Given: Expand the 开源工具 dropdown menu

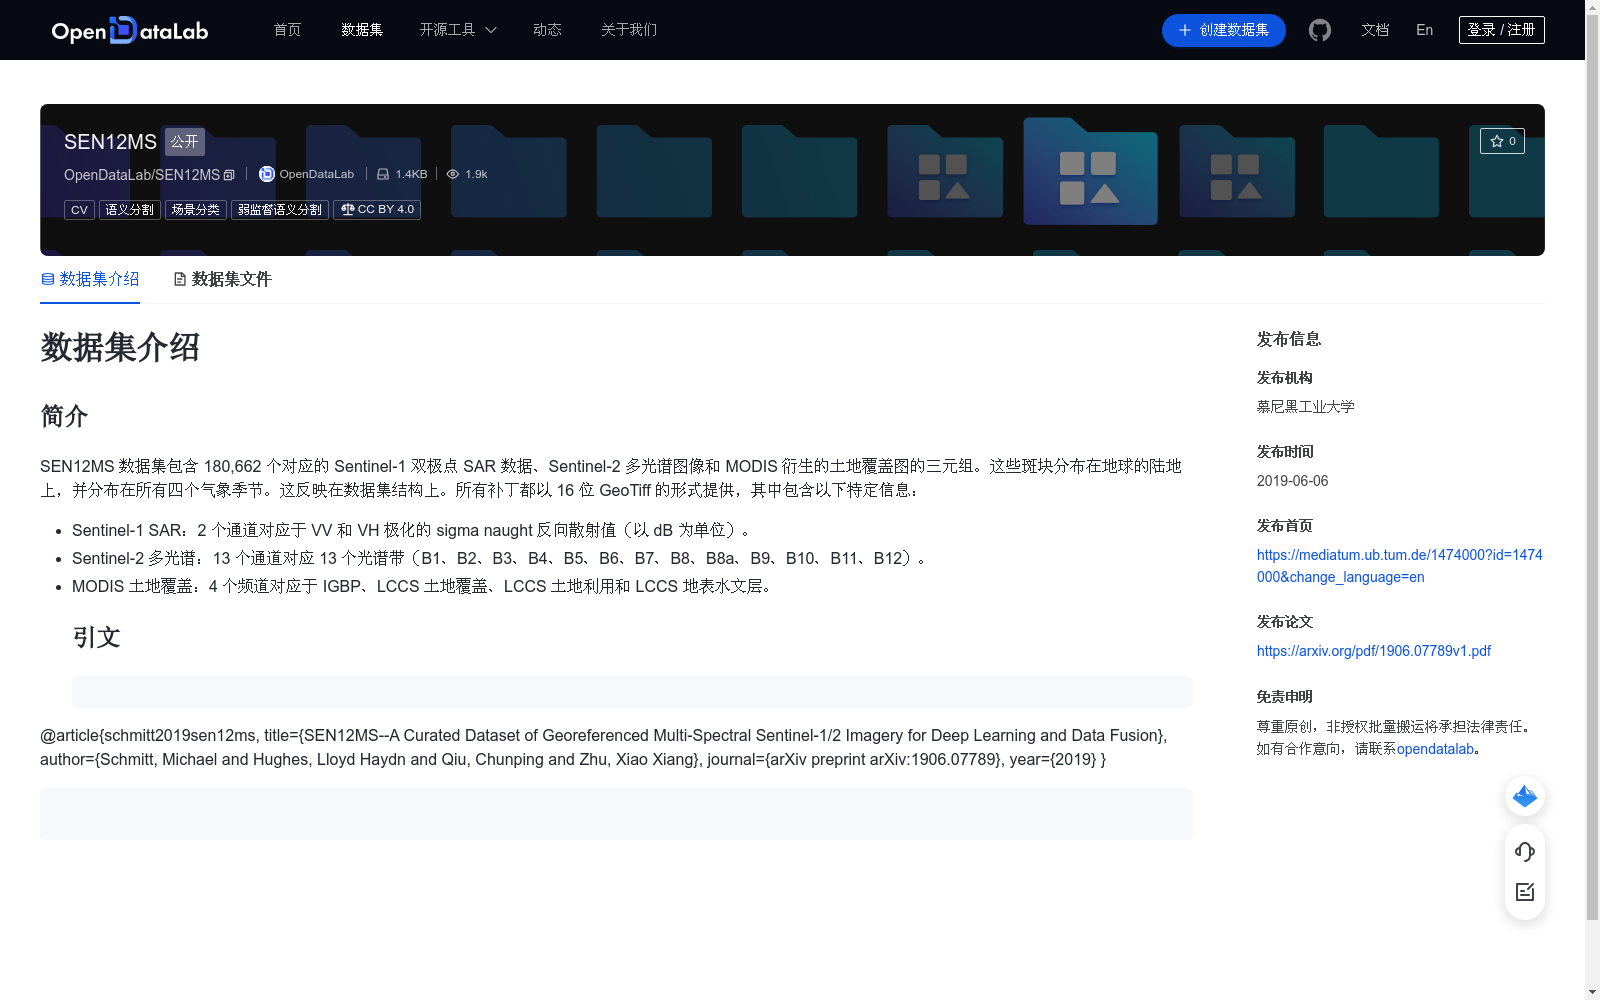Looking at the screenshot, I should [457, 30].
